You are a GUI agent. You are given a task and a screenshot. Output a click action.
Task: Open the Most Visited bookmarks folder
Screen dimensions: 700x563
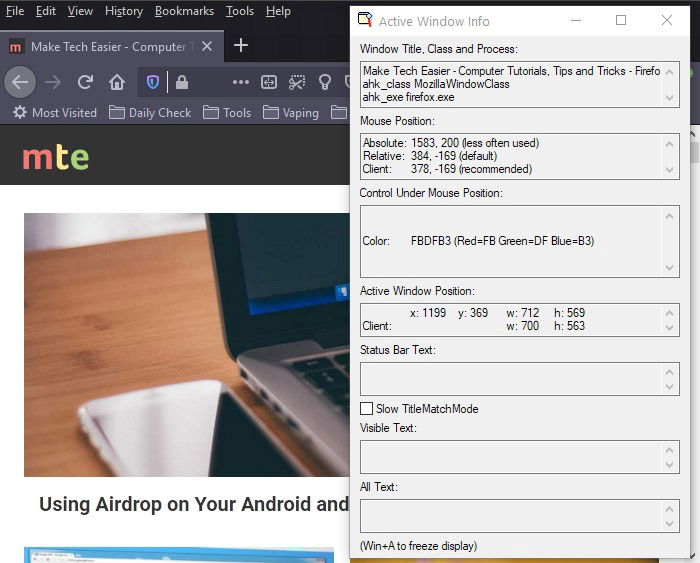coord(55,113)
